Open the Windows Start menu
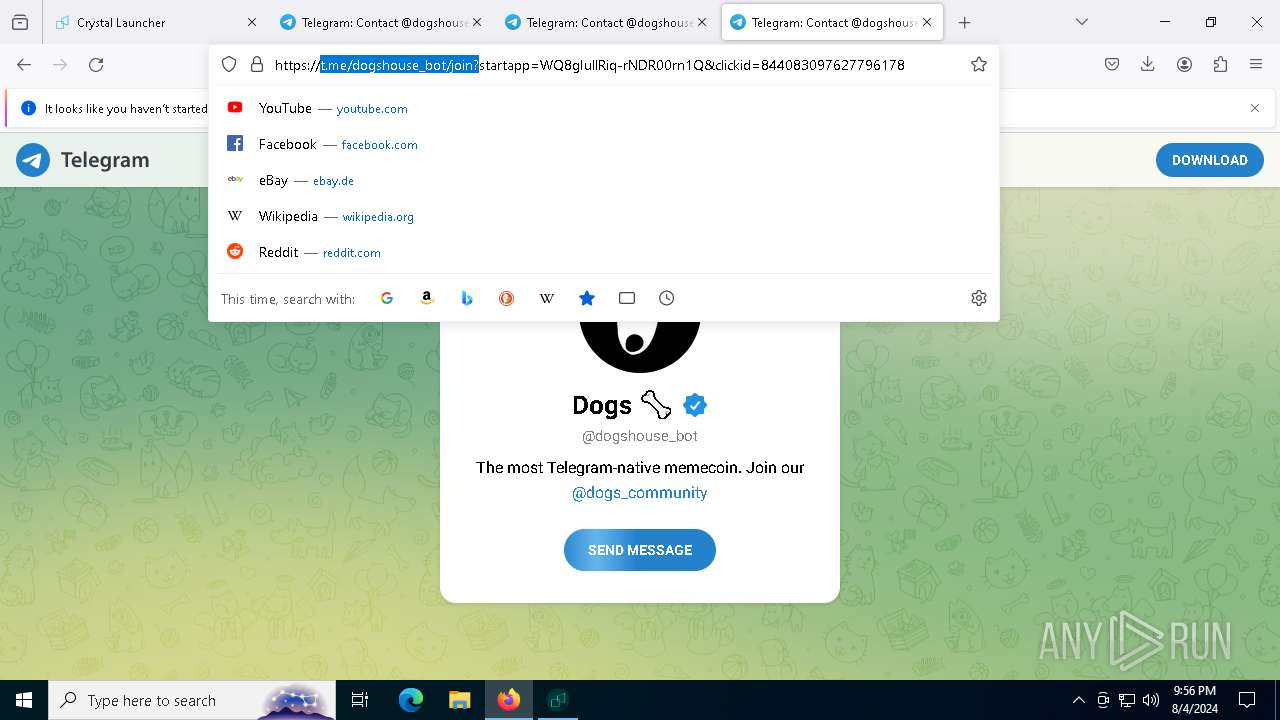This screenshot has width=1280, height=720. point(24,700)
